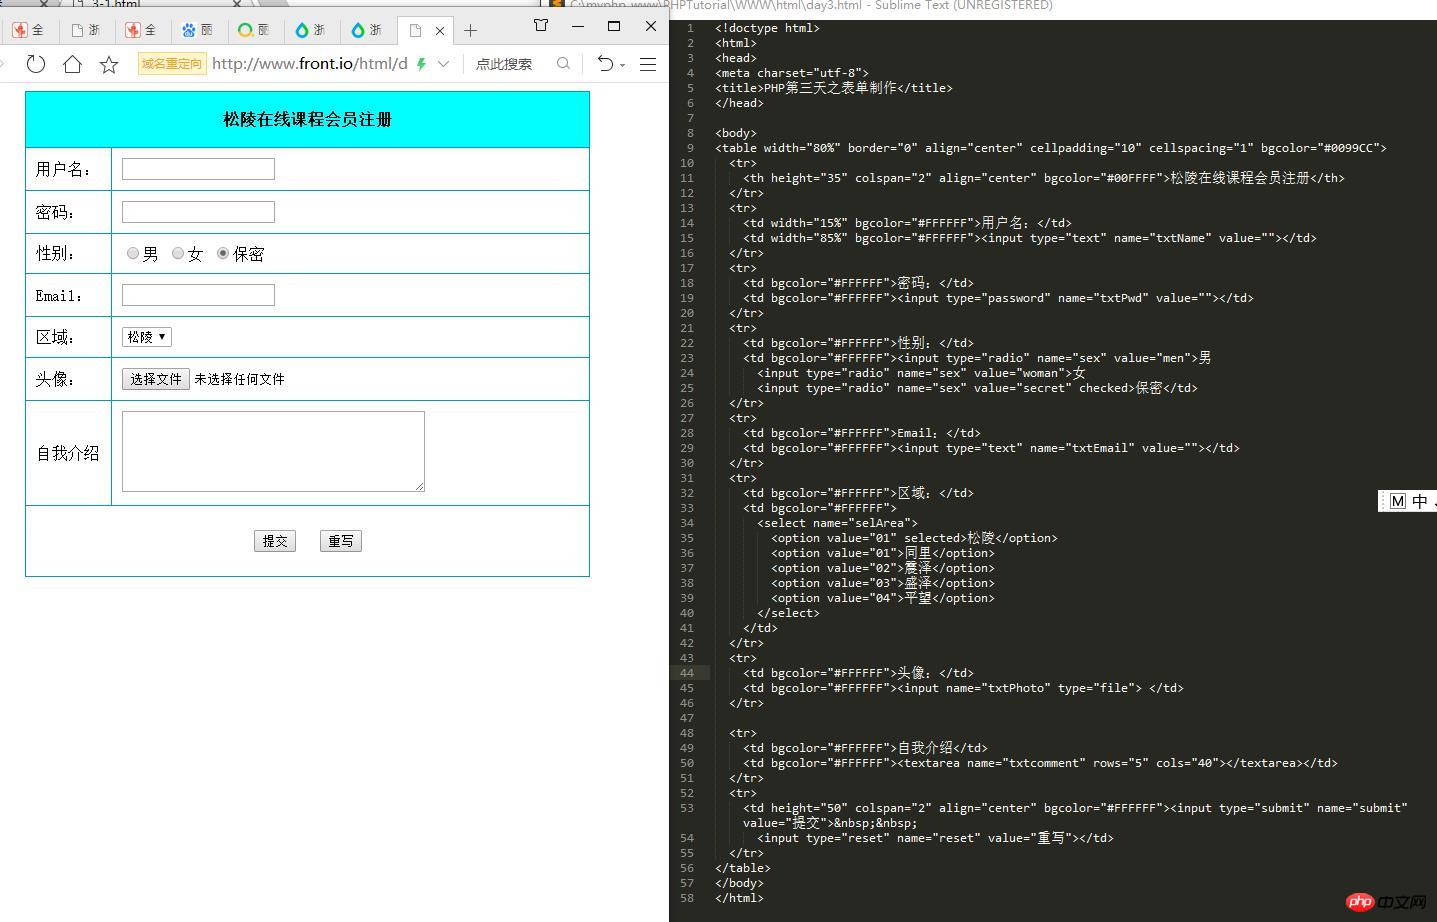
Task: Go to the browser home page icon
Action: click(x=72, y=64)
